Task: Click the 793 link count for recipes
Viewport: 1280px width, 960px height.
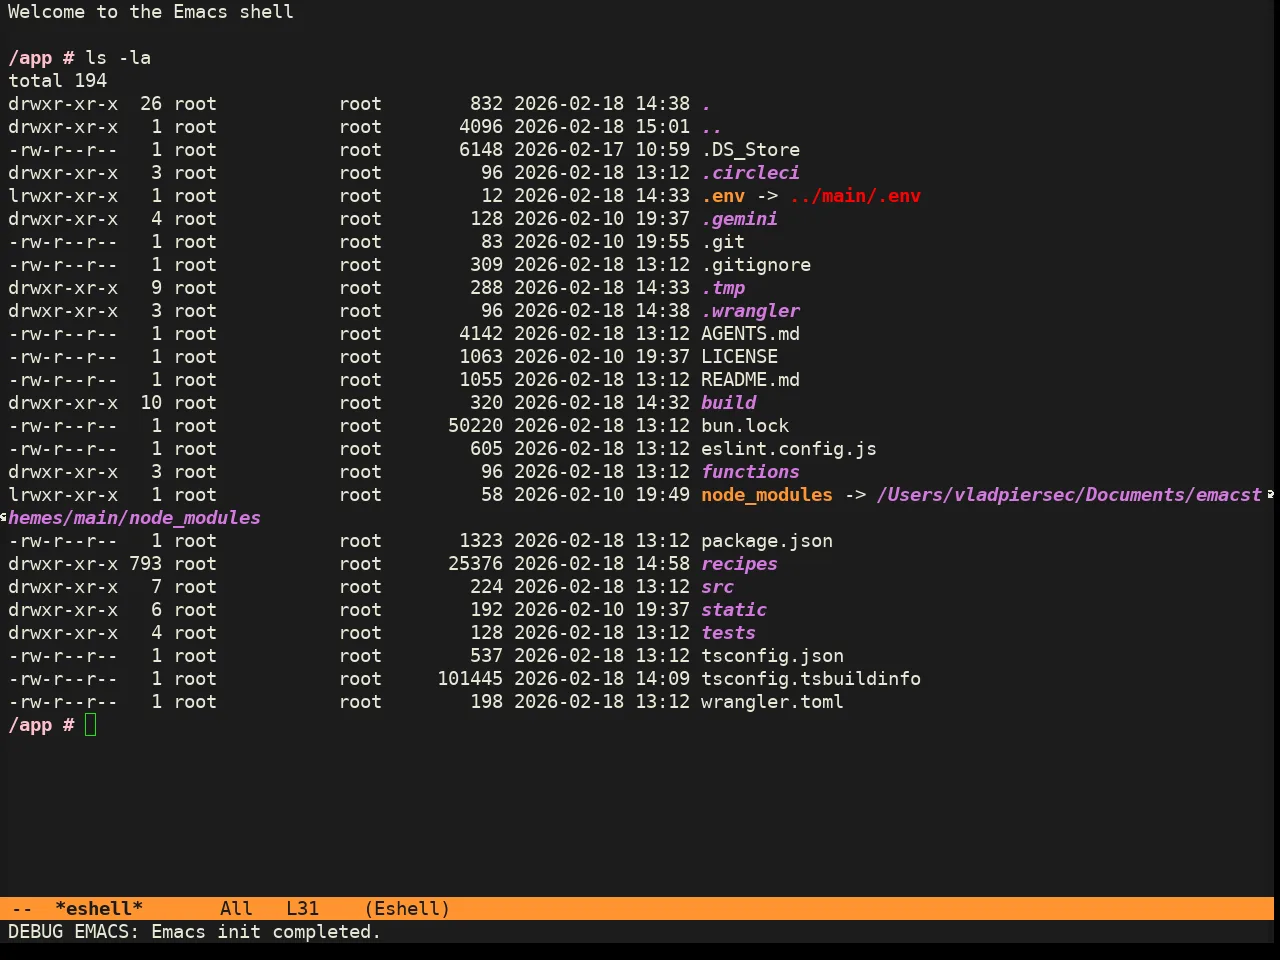Action: 145,564
